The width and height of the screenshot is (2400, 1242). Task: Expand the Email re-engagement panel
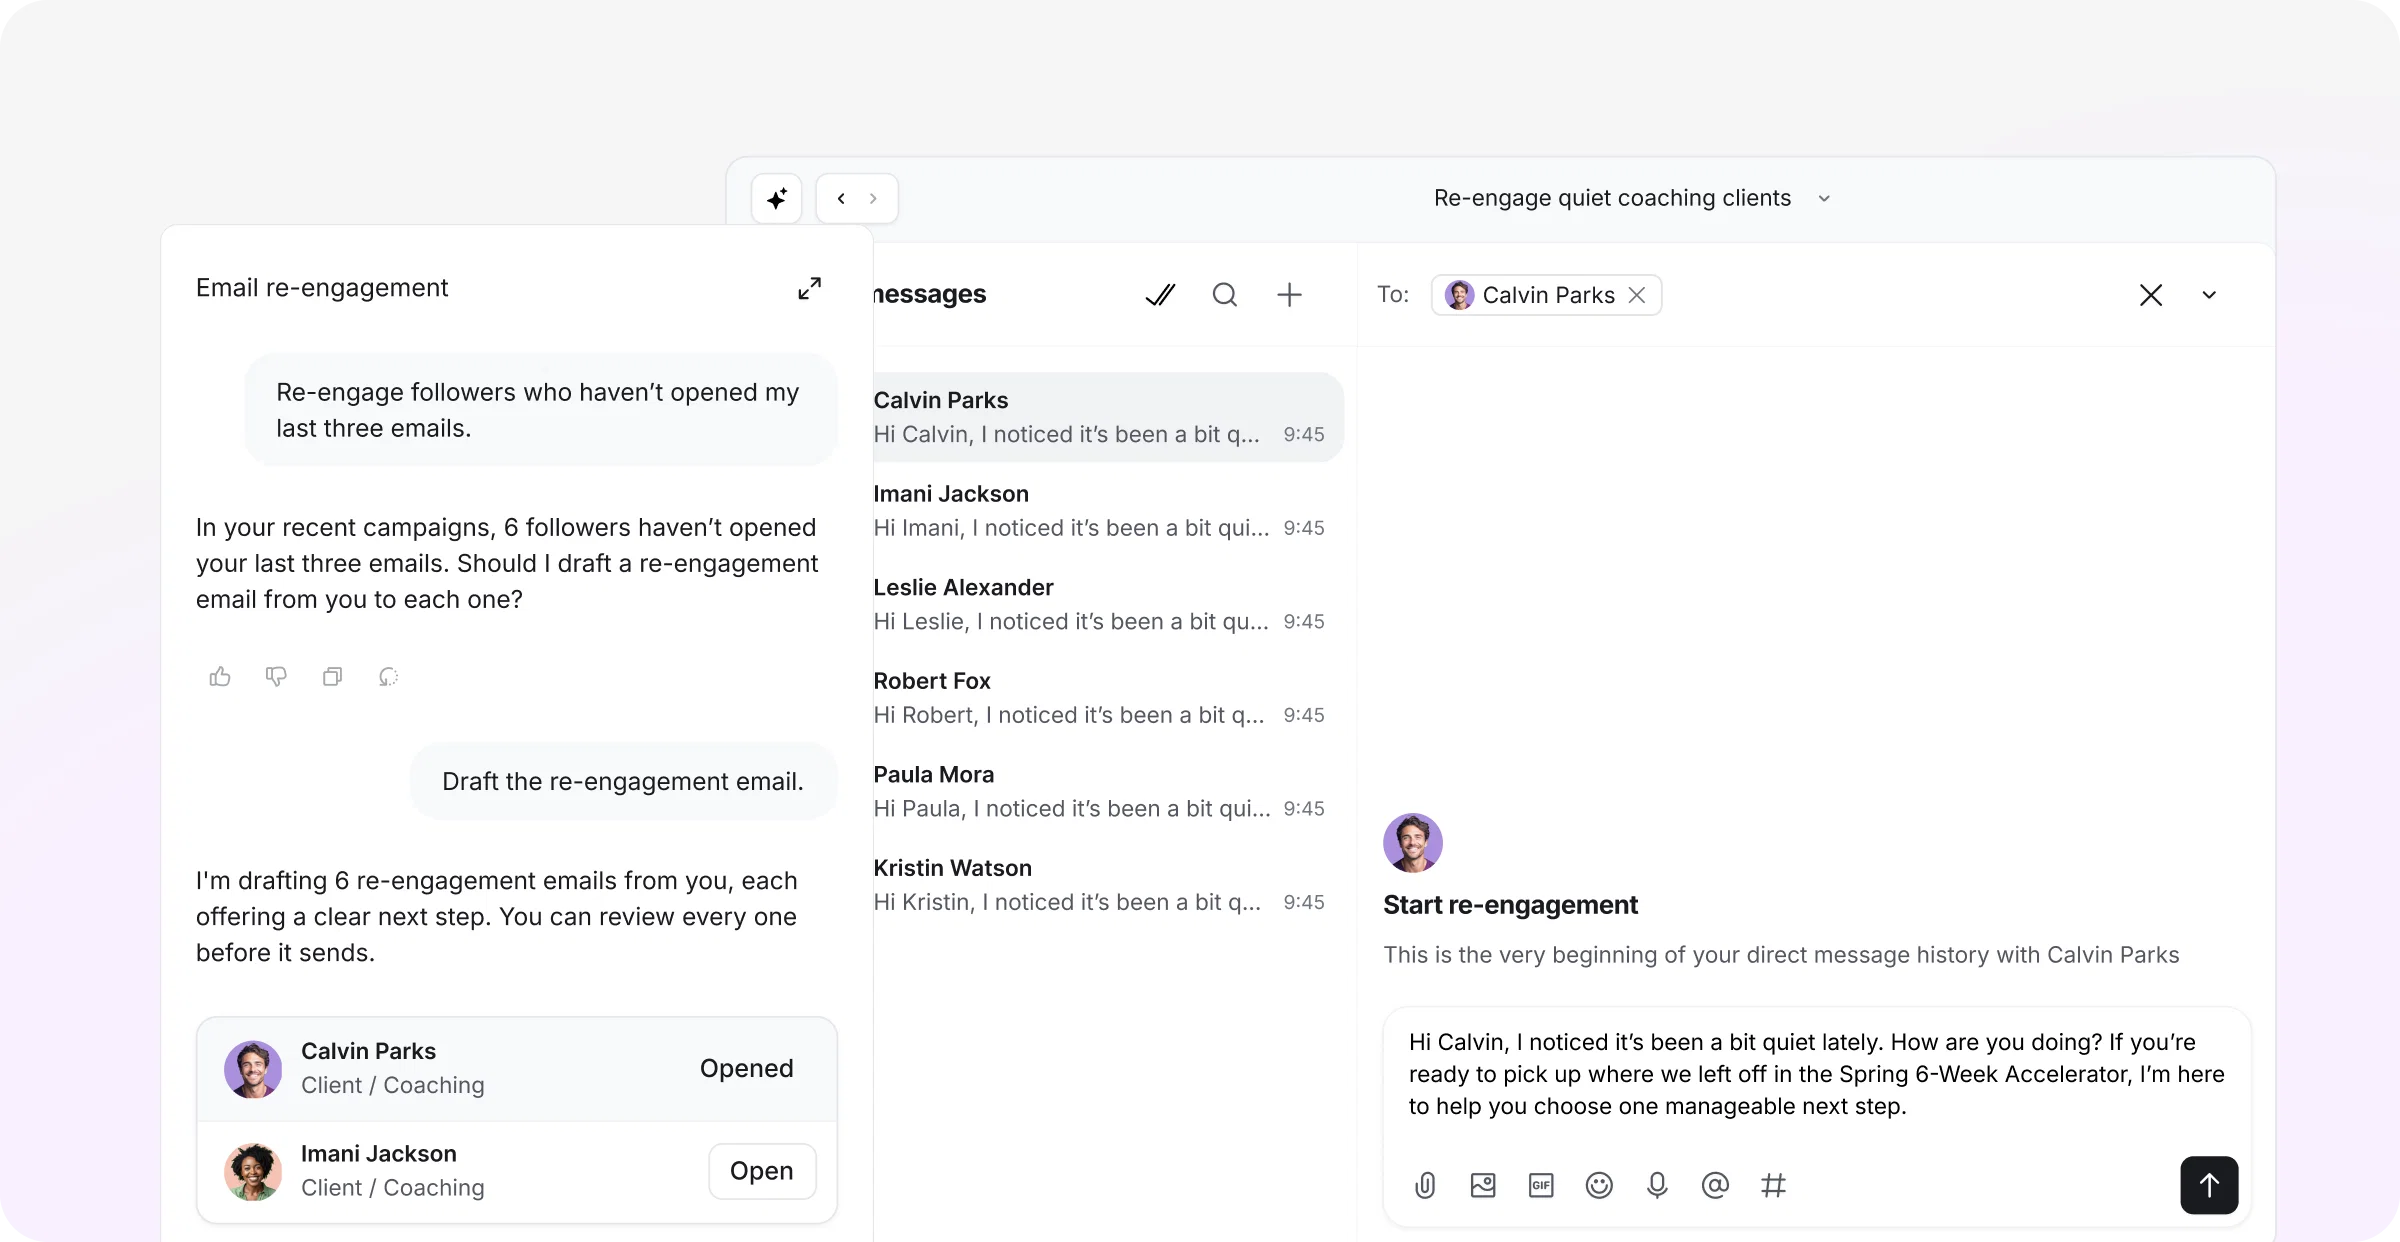coord(809,288)
